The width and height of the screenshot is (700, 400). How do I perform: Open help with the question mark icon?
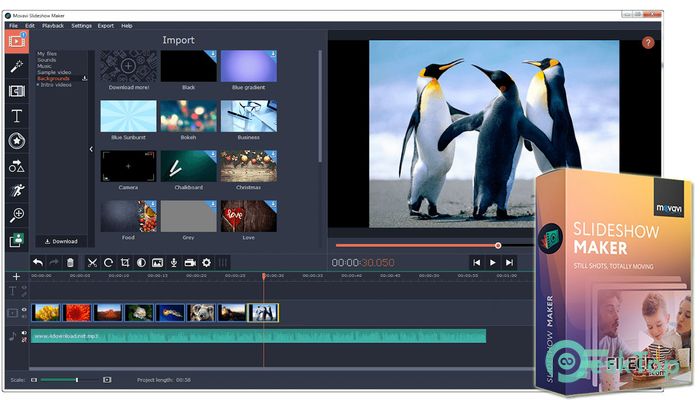pos(648,43)
